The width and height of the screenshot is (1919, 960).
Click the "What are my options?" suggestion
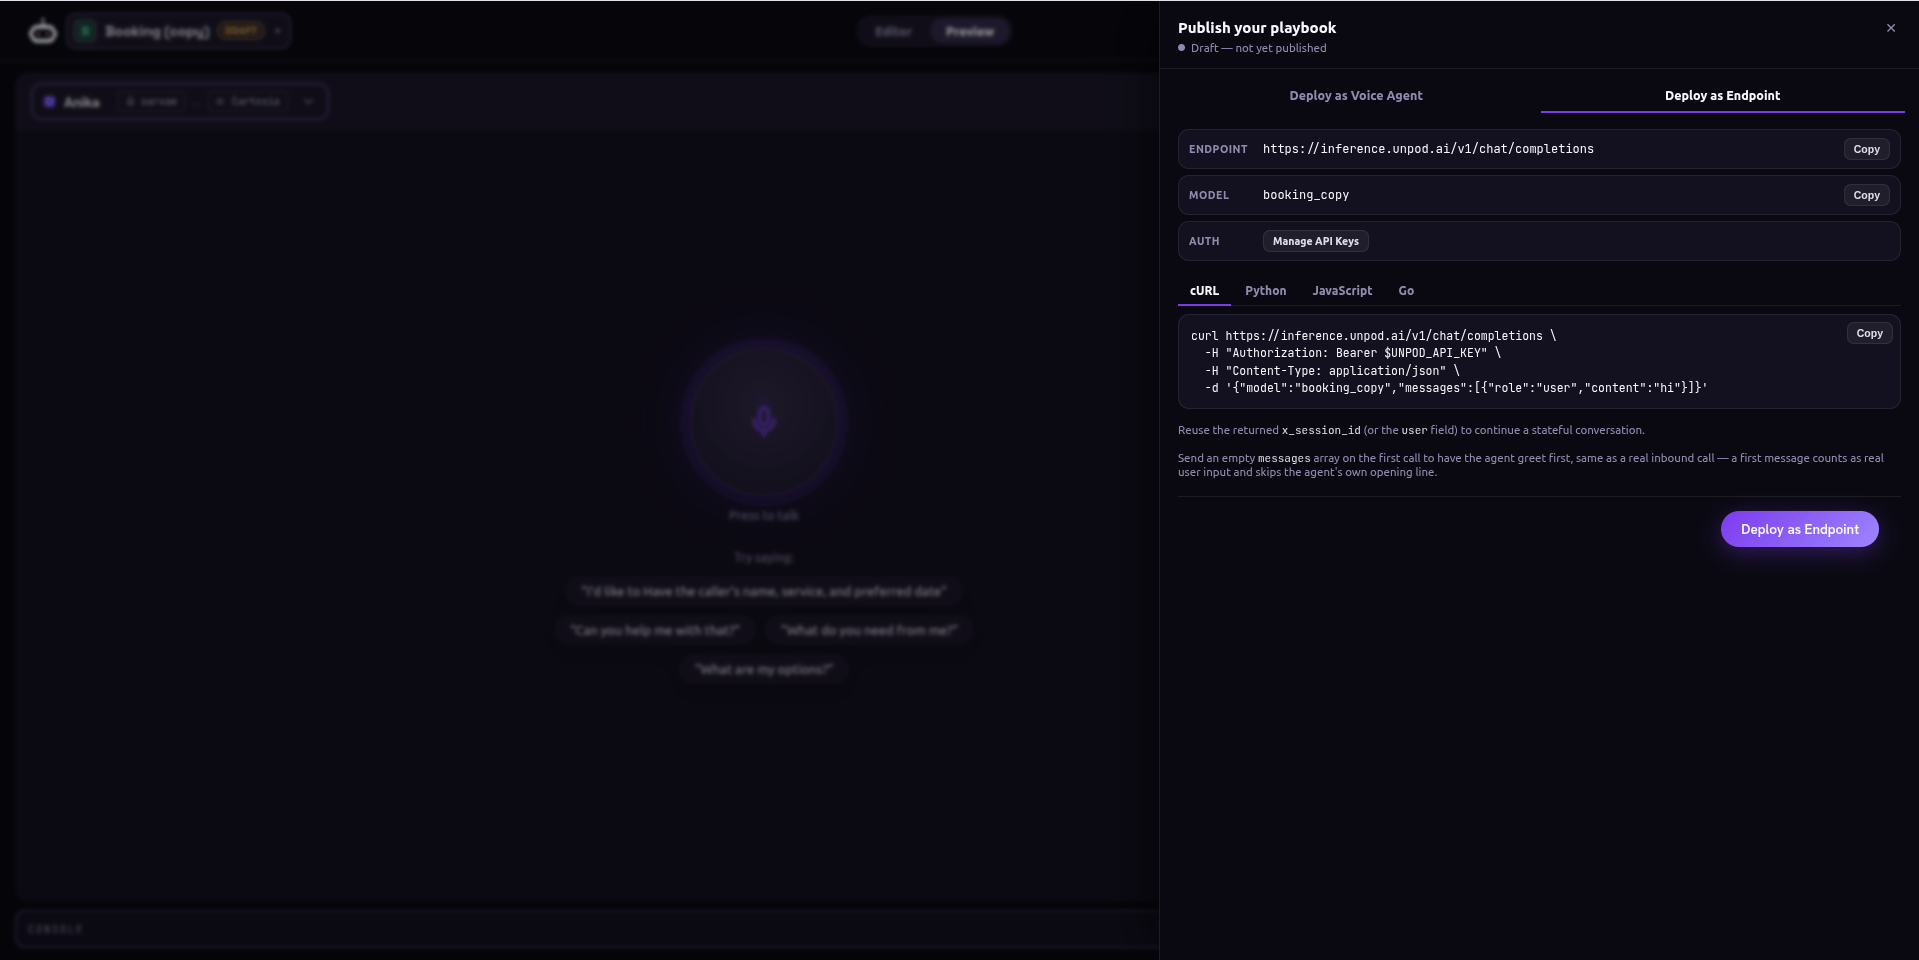764,669
